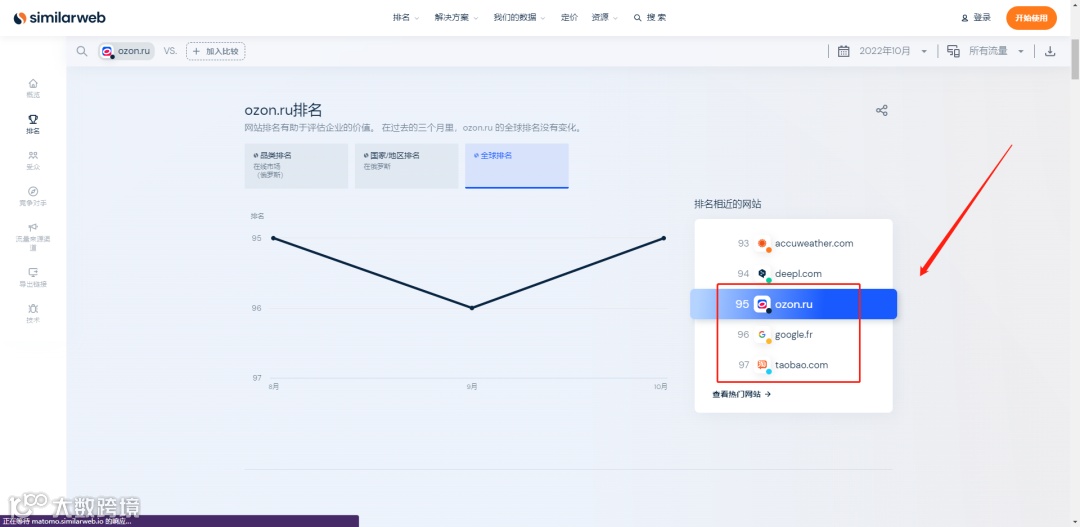Click the ozon.ru排名 heading text

[x=284, y=110]
